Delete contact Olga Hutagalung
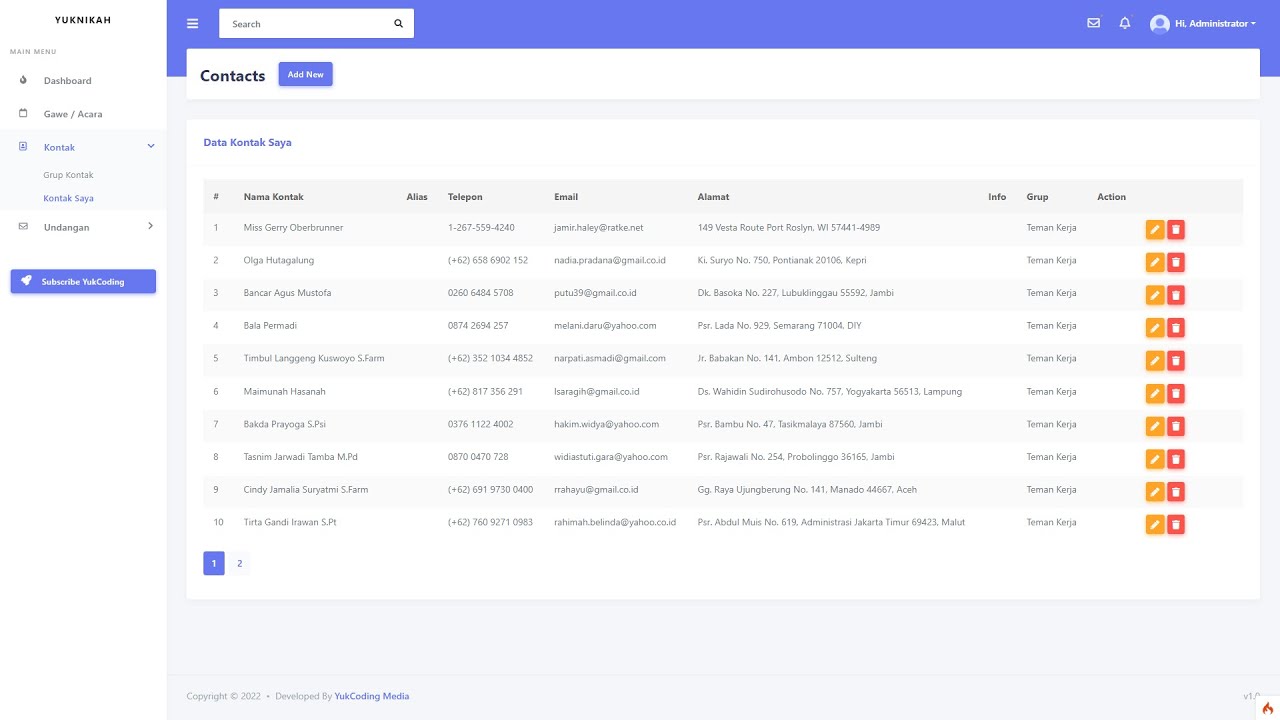The width and height of the screenshot is (1280, 720). tap(1176, 263)
